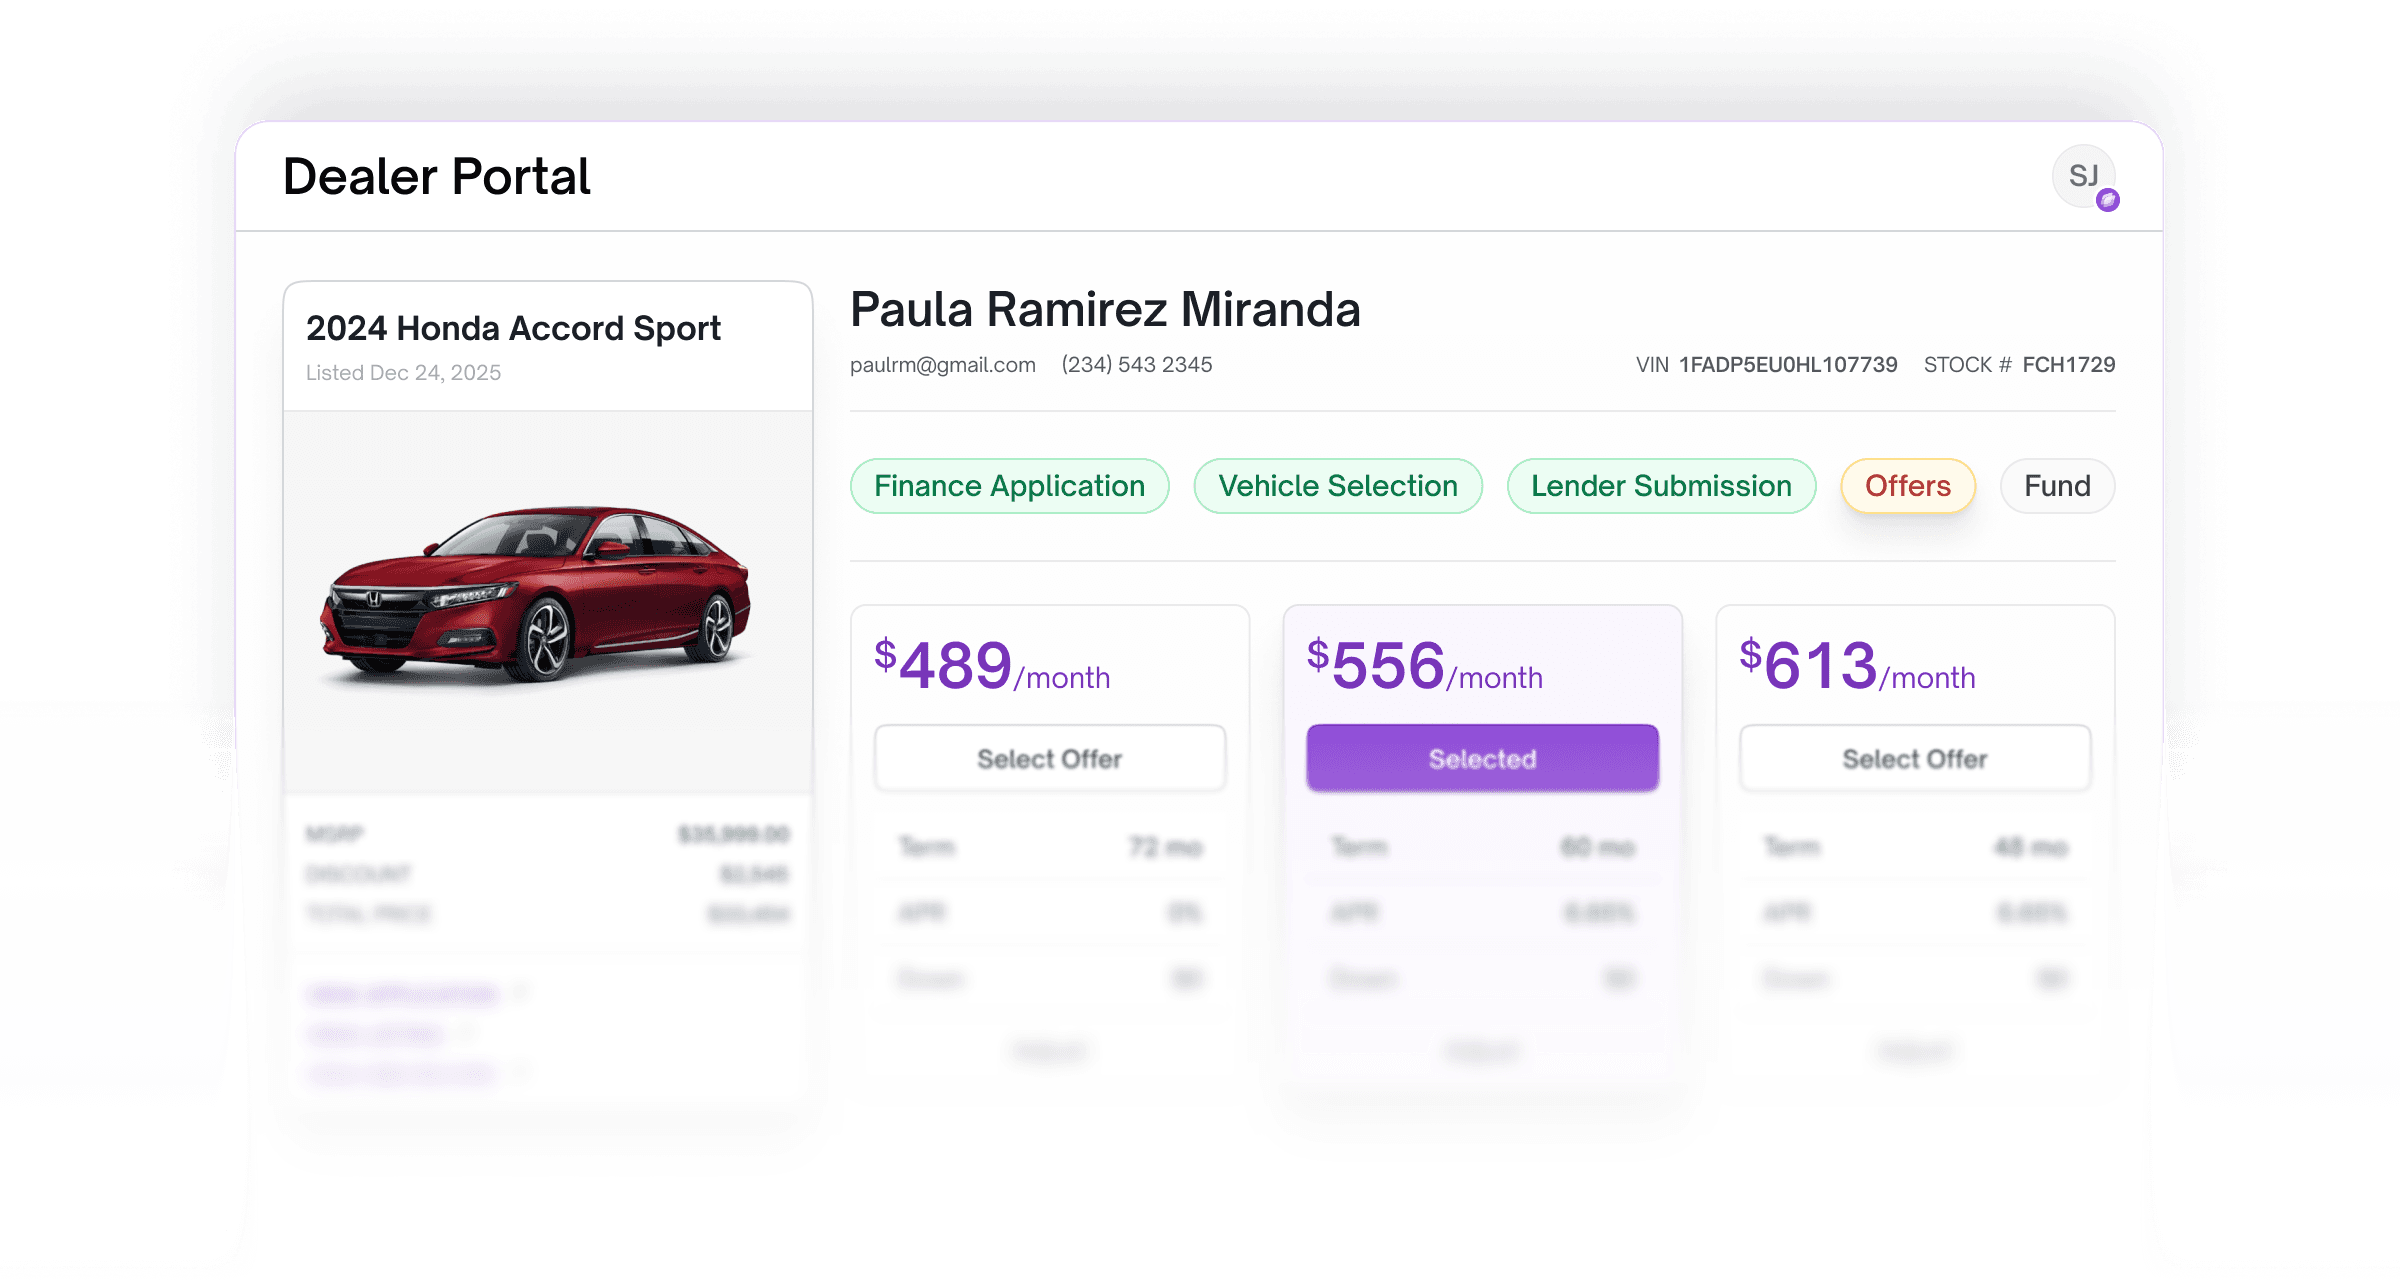Select the $613/month offer button
2400x1280 pixels.
pyautogui.click(x=1914, y=759)
